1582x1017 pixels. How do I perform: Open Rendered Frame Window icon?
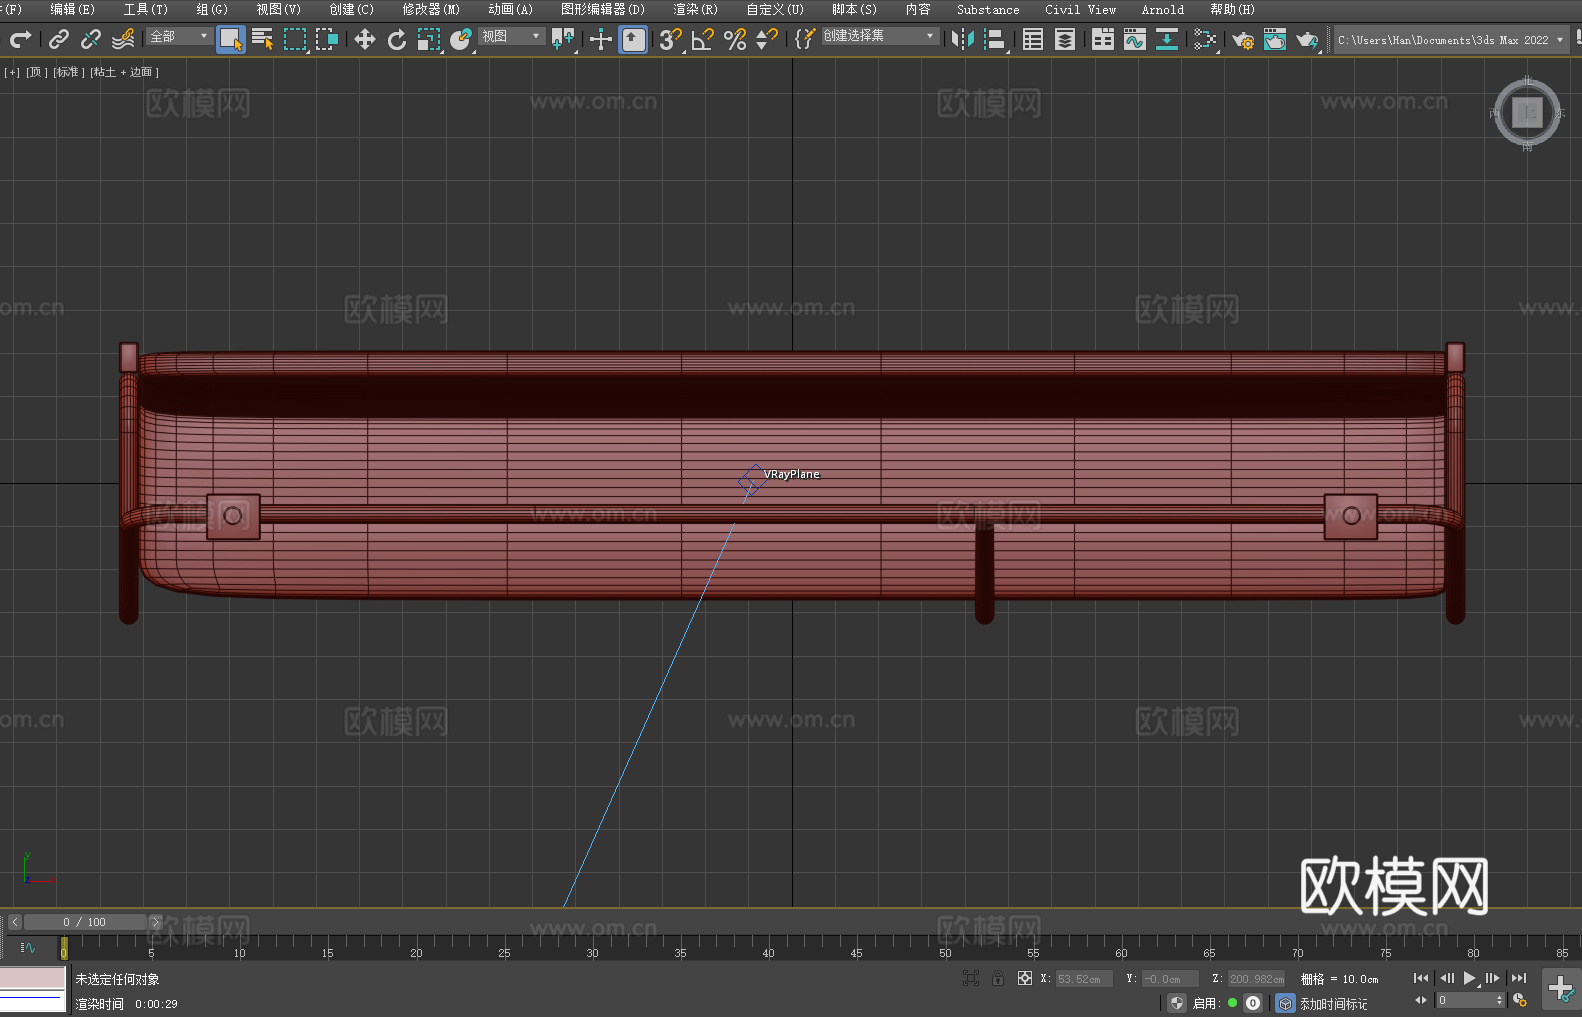point(1275,39)
